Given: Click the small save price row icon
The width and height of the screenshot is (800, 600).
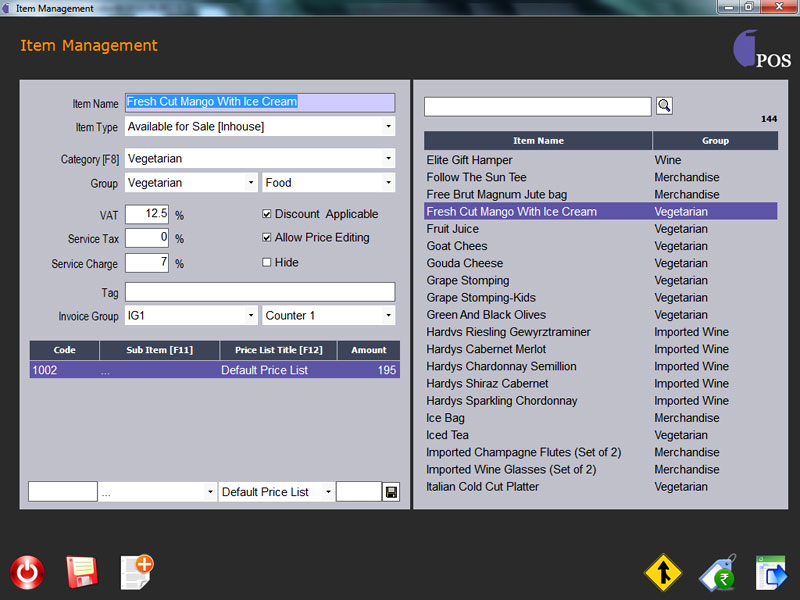Looking at the screenshot, I should pos(390,492).
